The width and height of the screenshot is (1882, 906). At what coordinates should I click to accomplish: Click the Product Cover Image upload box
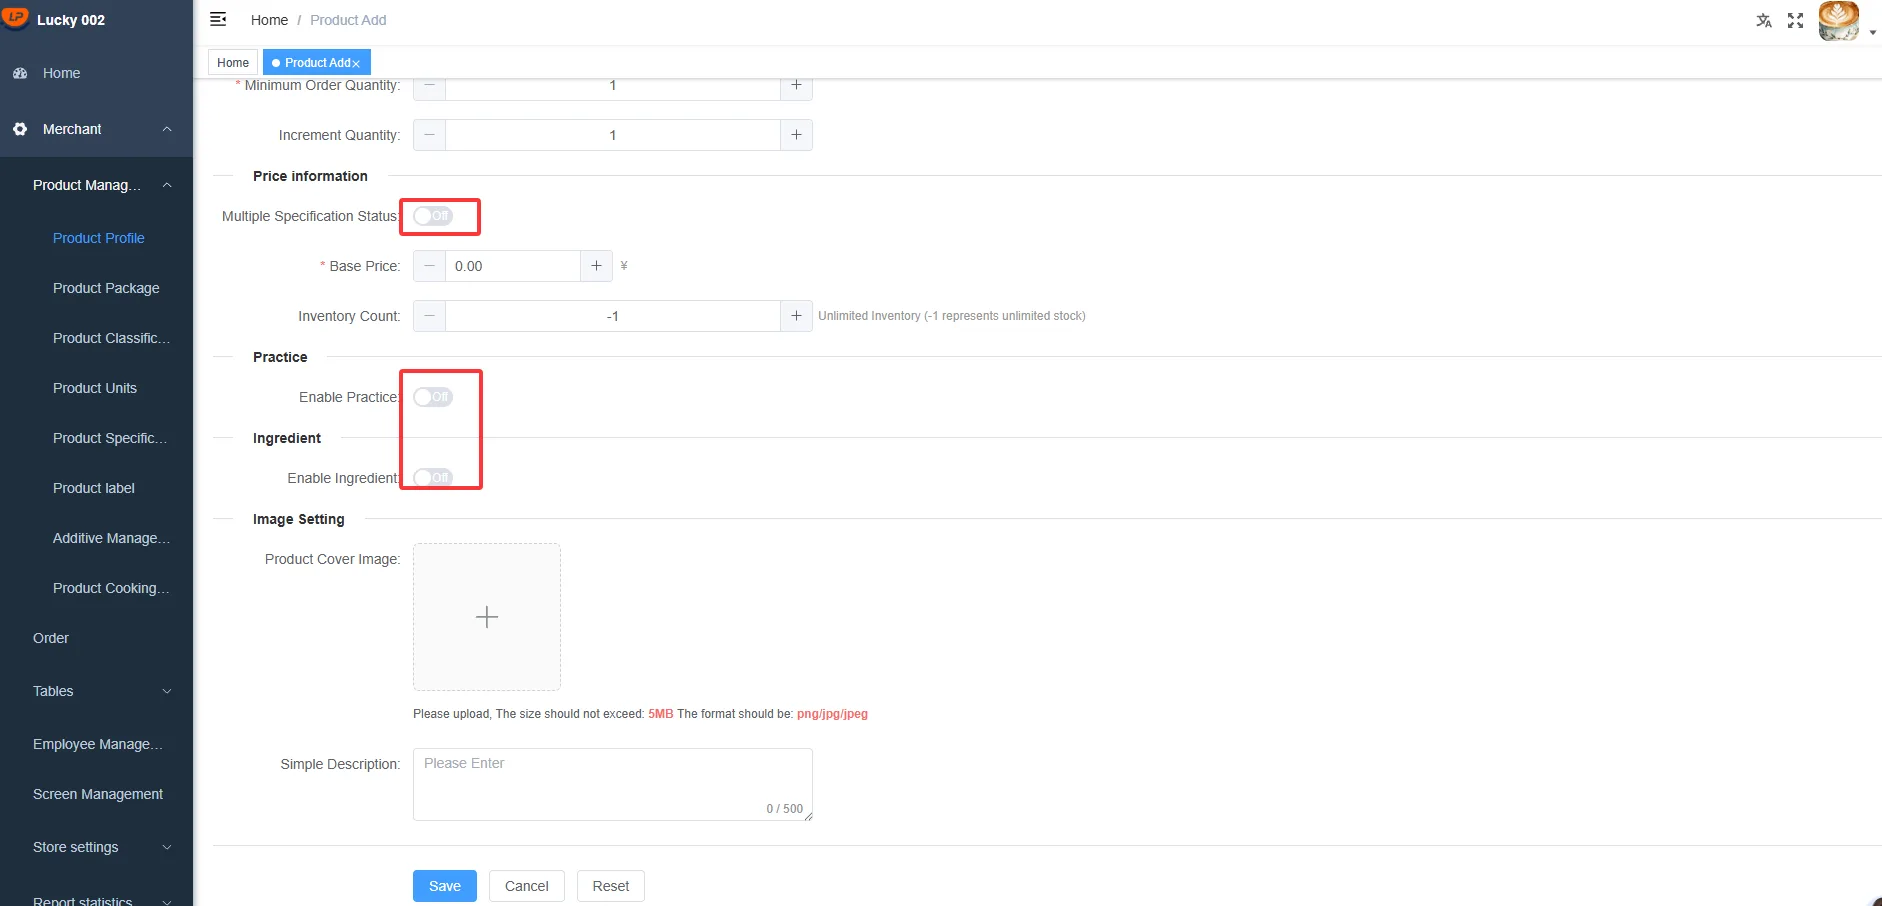pos(487,617)
